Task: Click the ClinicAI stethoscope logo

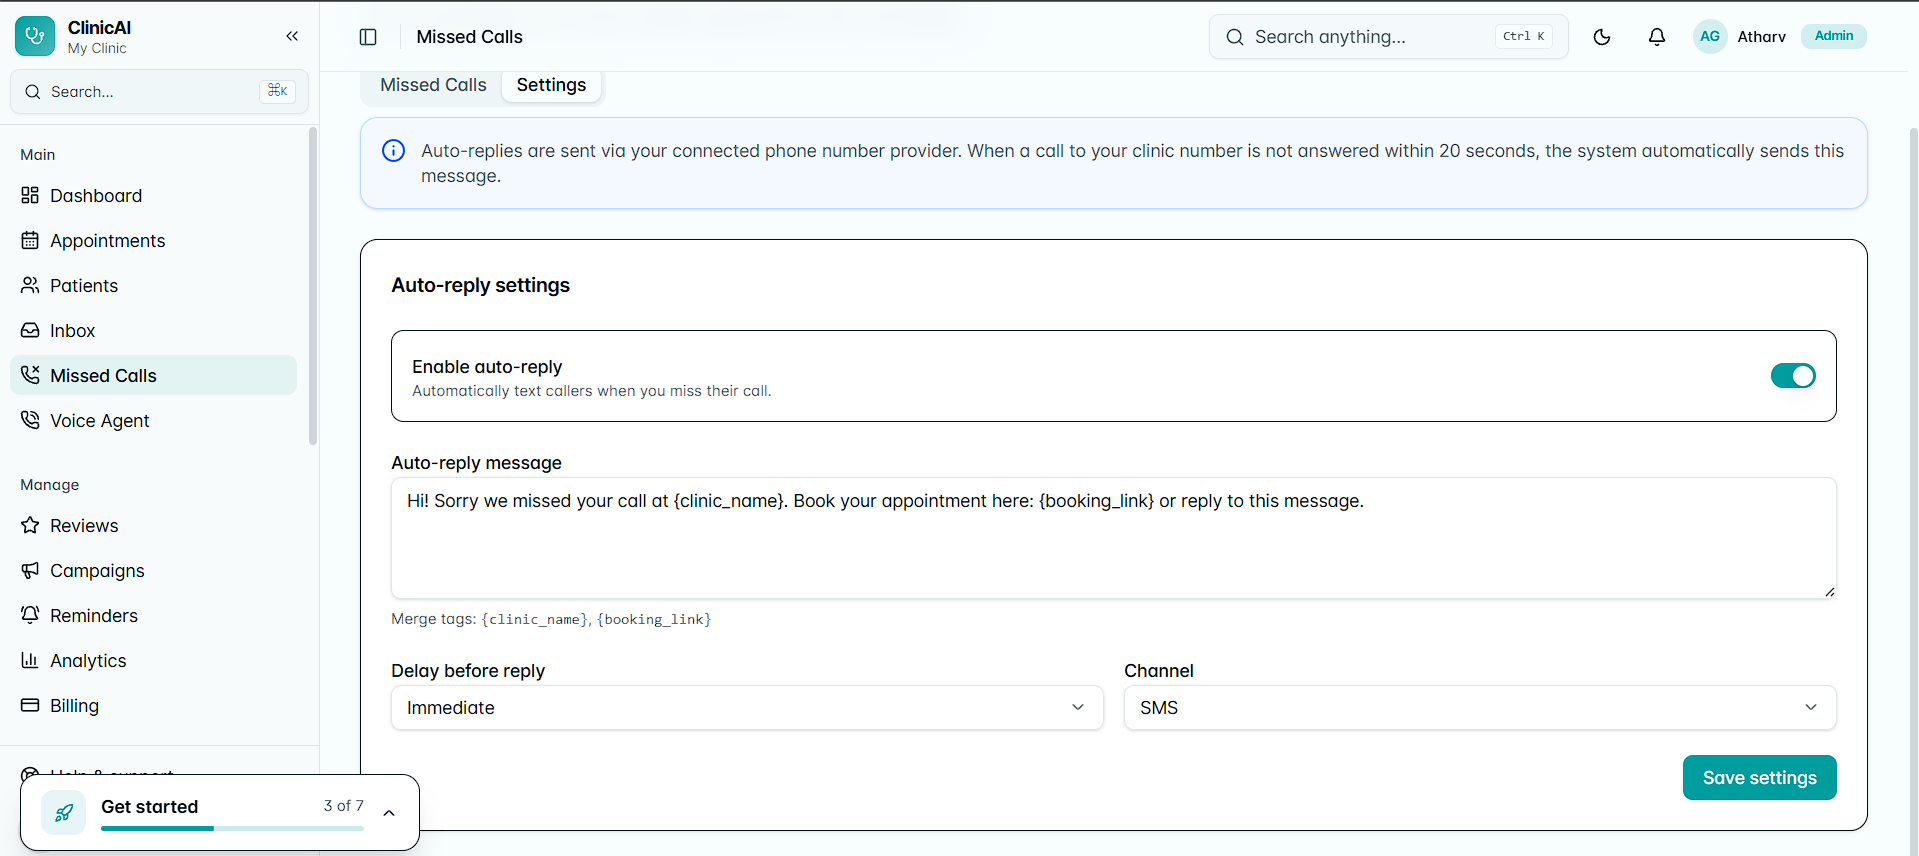Action: click(x=35, y=36)
